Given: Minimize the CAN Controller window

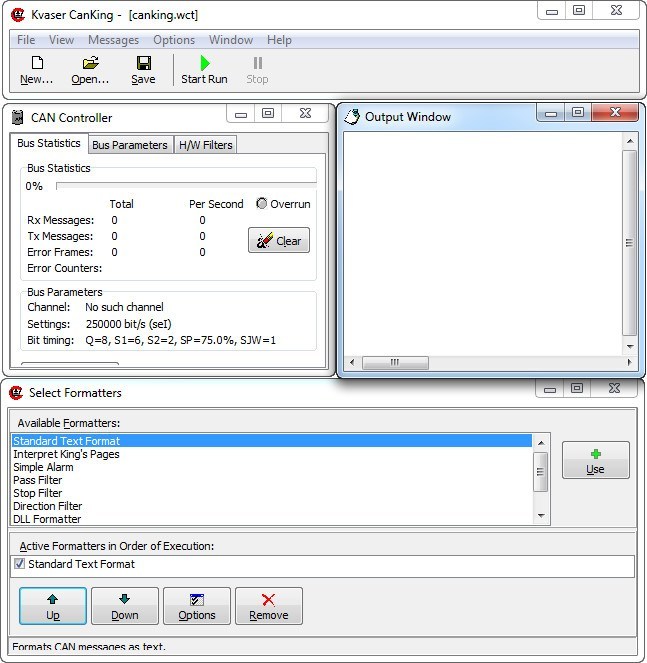Looking at the screenshot, I should point(241,113).
